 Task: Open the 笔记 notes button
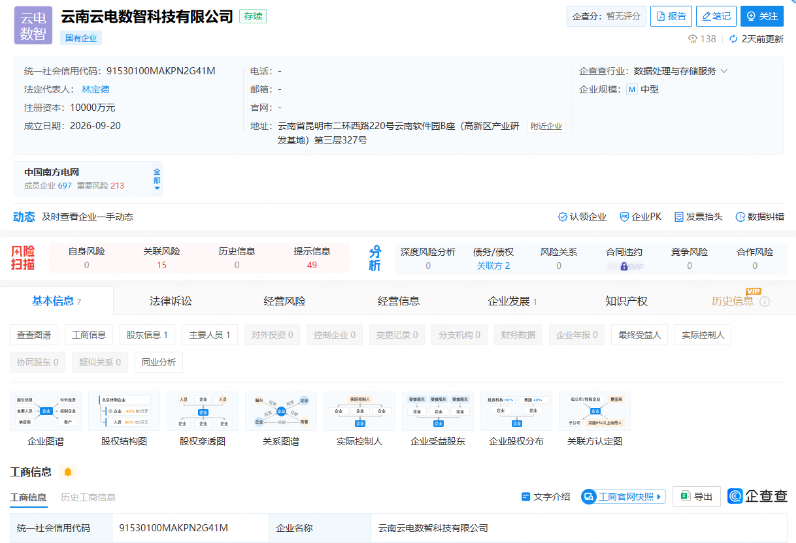[716, 16]
